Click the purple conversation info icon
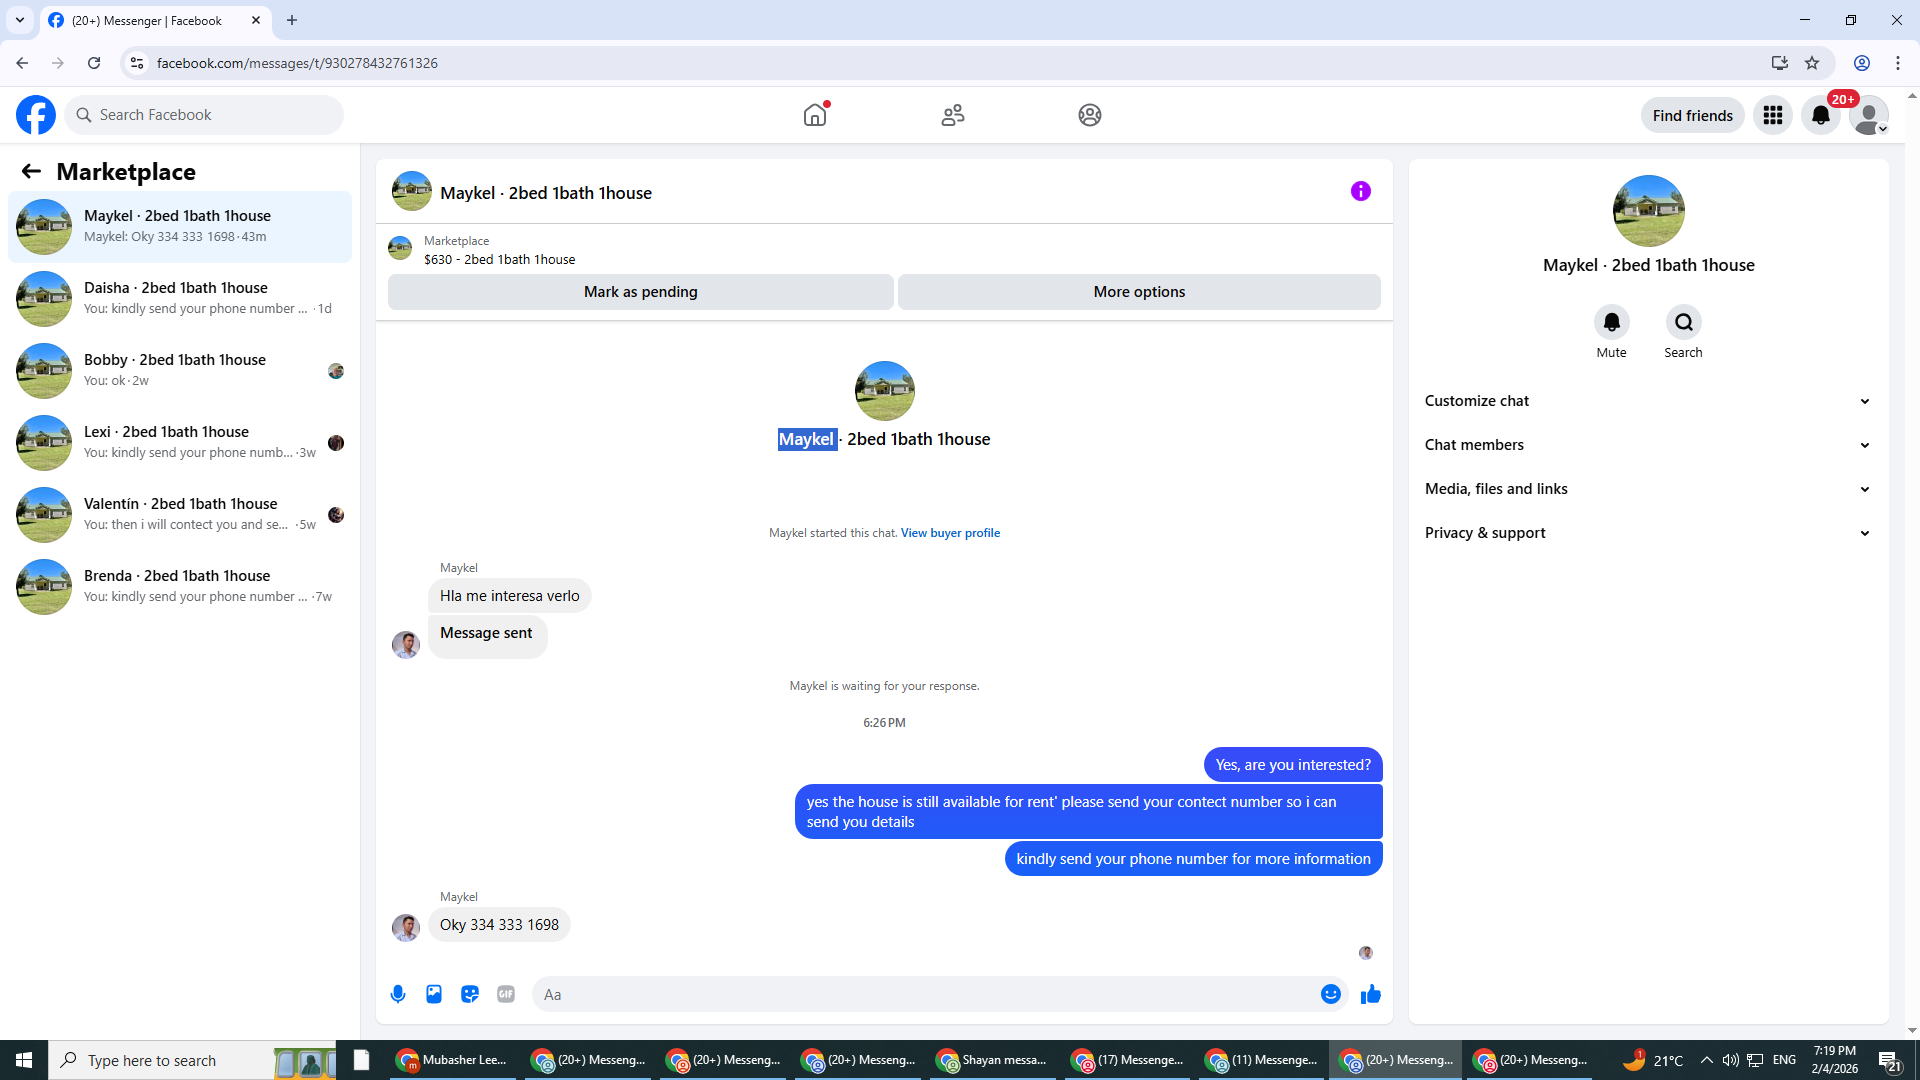 pyautogui.click(x=1360, y=191)
